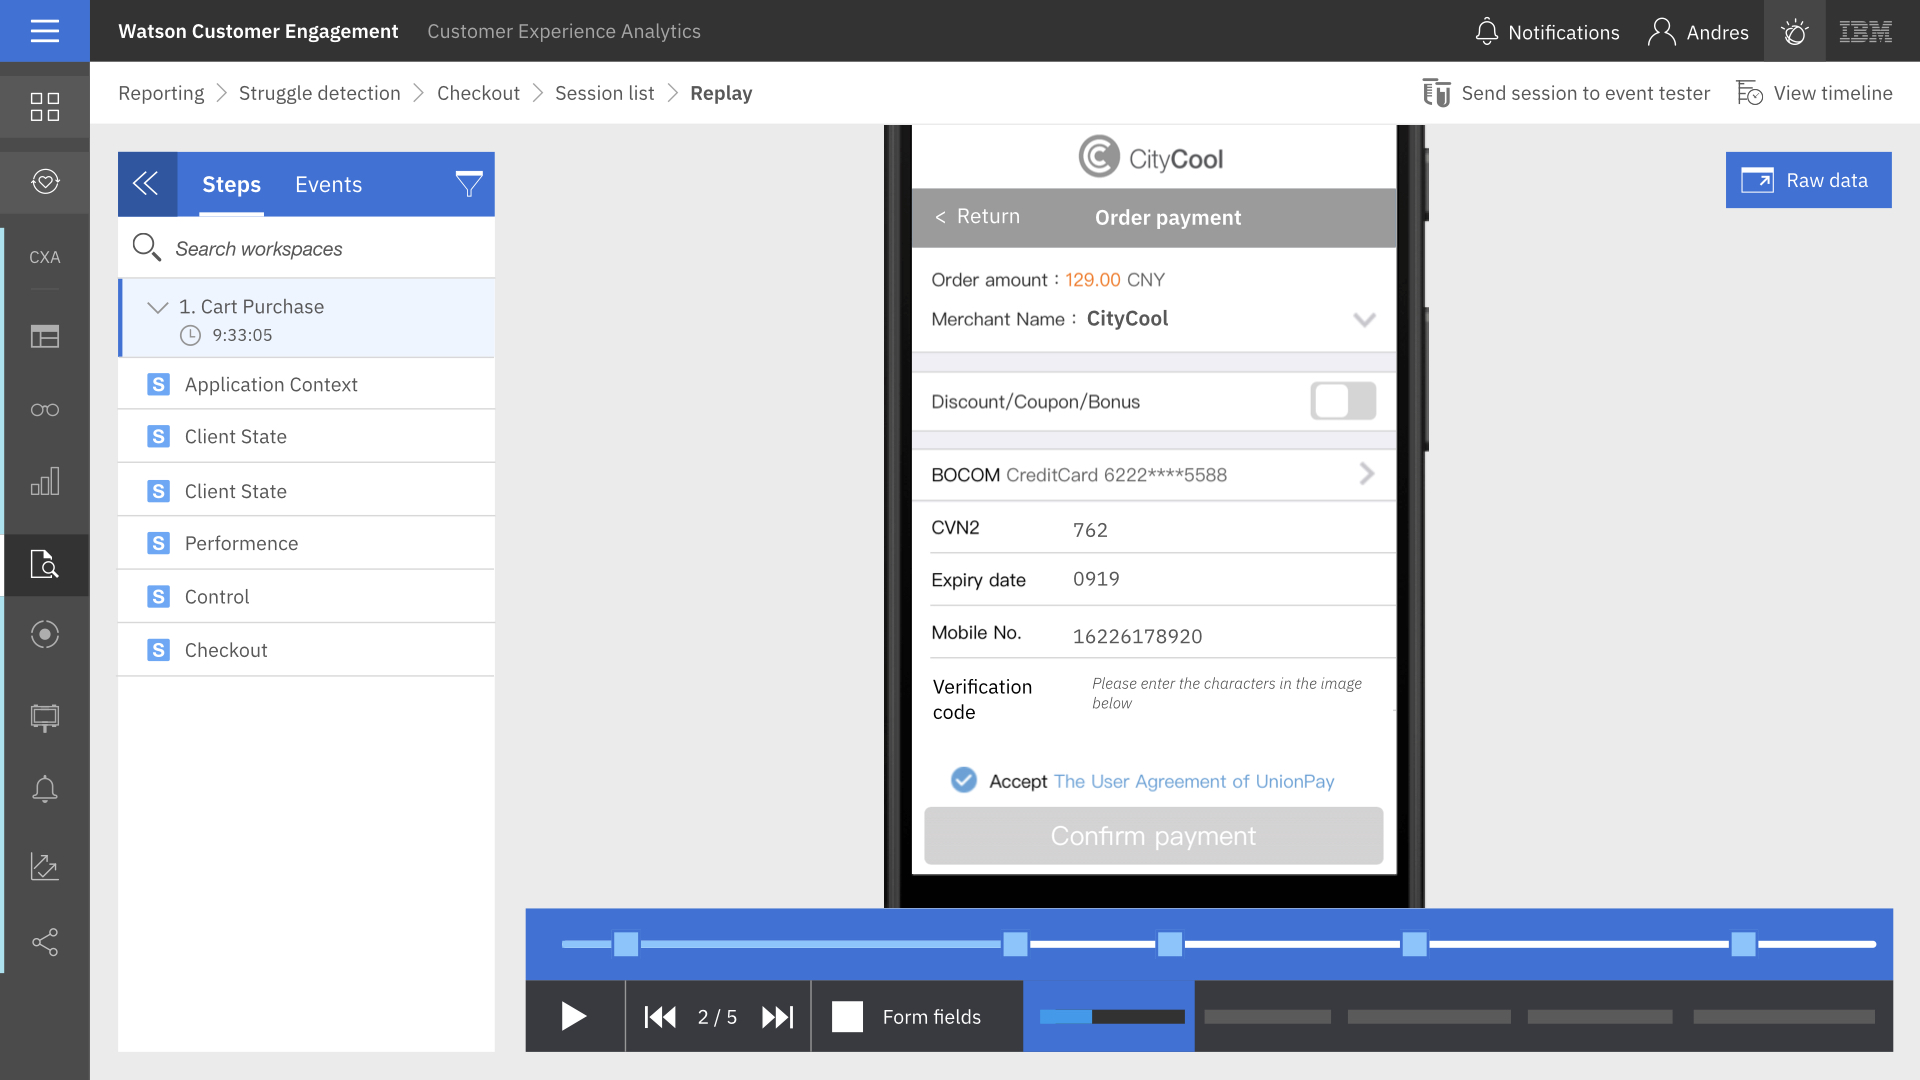Select the Application Context step

306,384
